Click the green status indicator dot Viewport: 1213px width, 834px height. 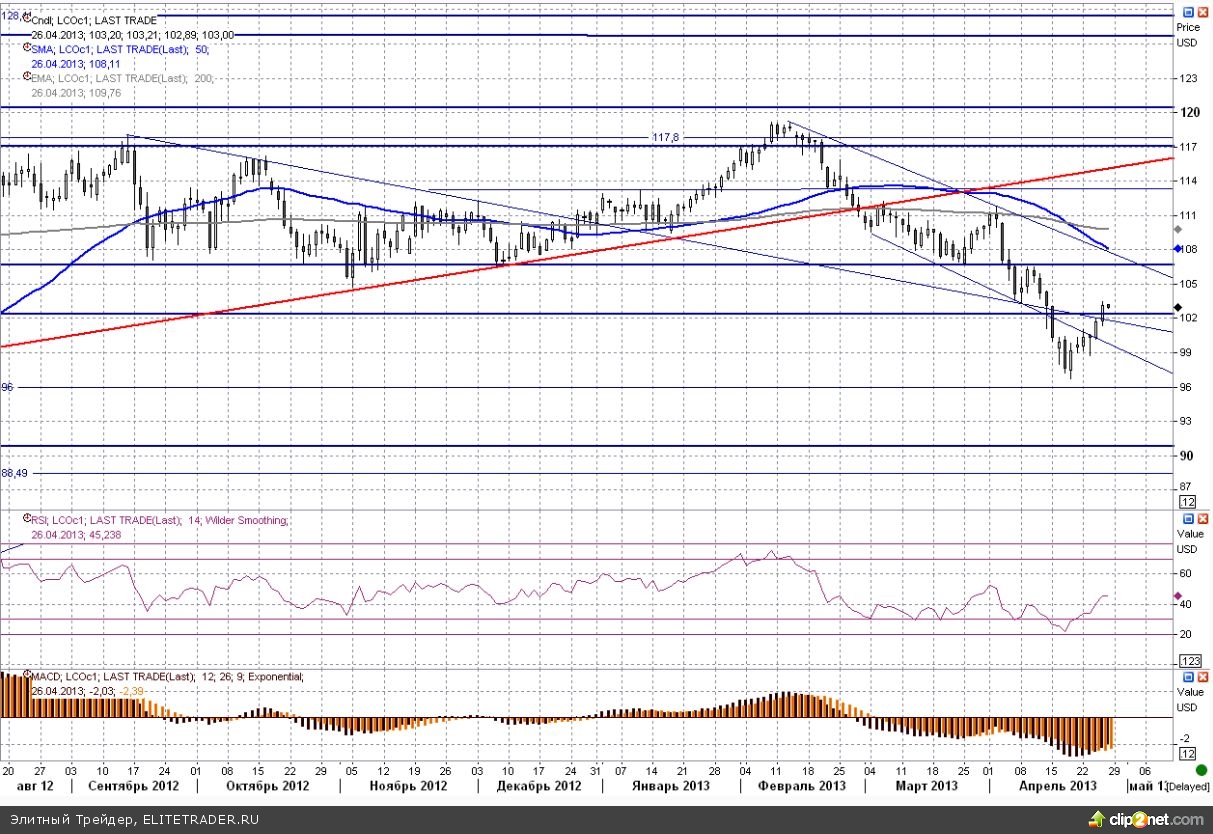1200,770
